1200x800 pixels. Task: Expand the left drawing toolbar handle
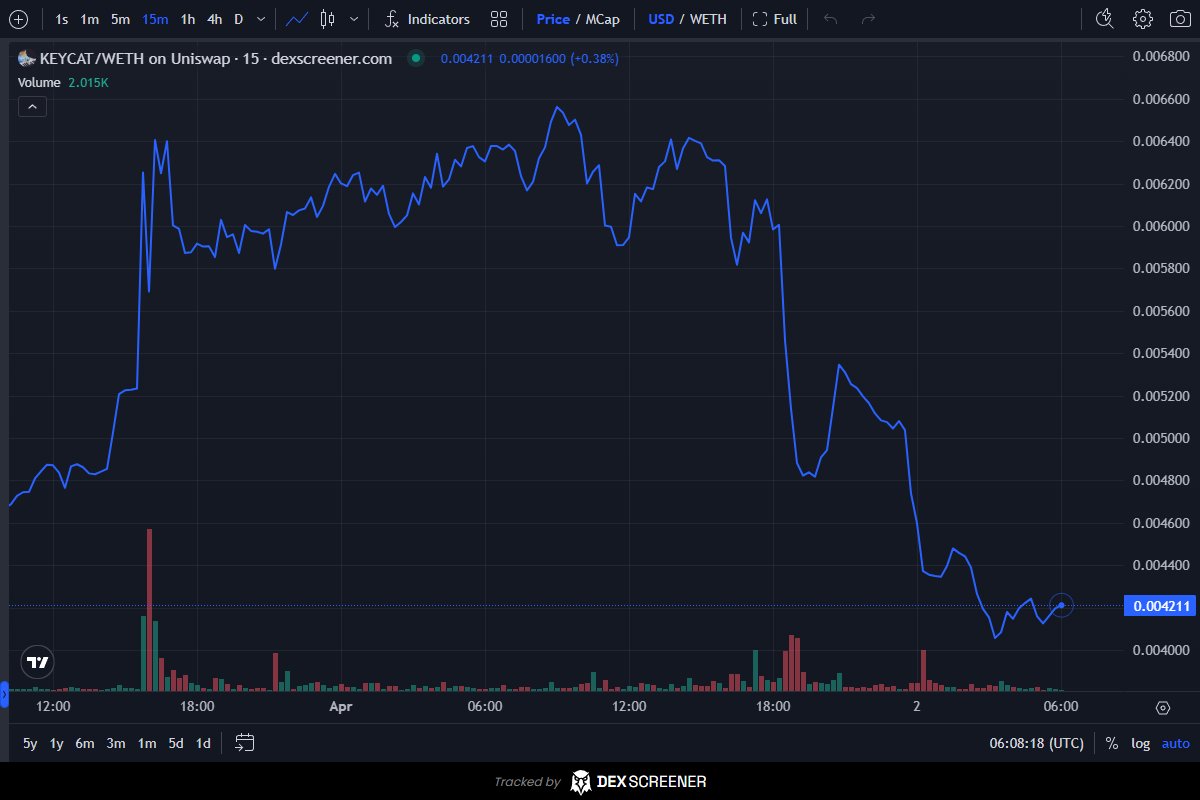tap(4, 692)
